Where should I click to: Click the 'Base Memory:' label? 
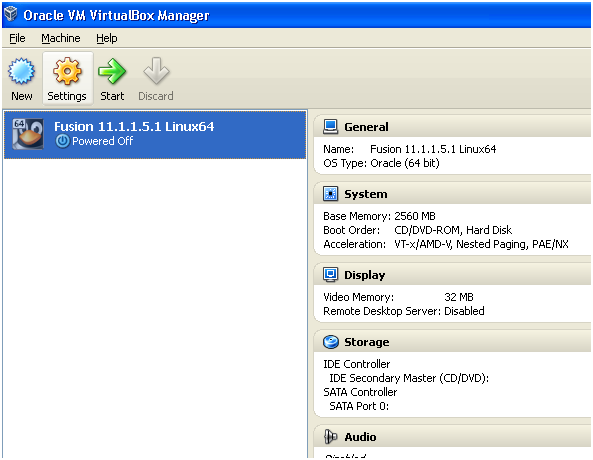tap(357, 216)
